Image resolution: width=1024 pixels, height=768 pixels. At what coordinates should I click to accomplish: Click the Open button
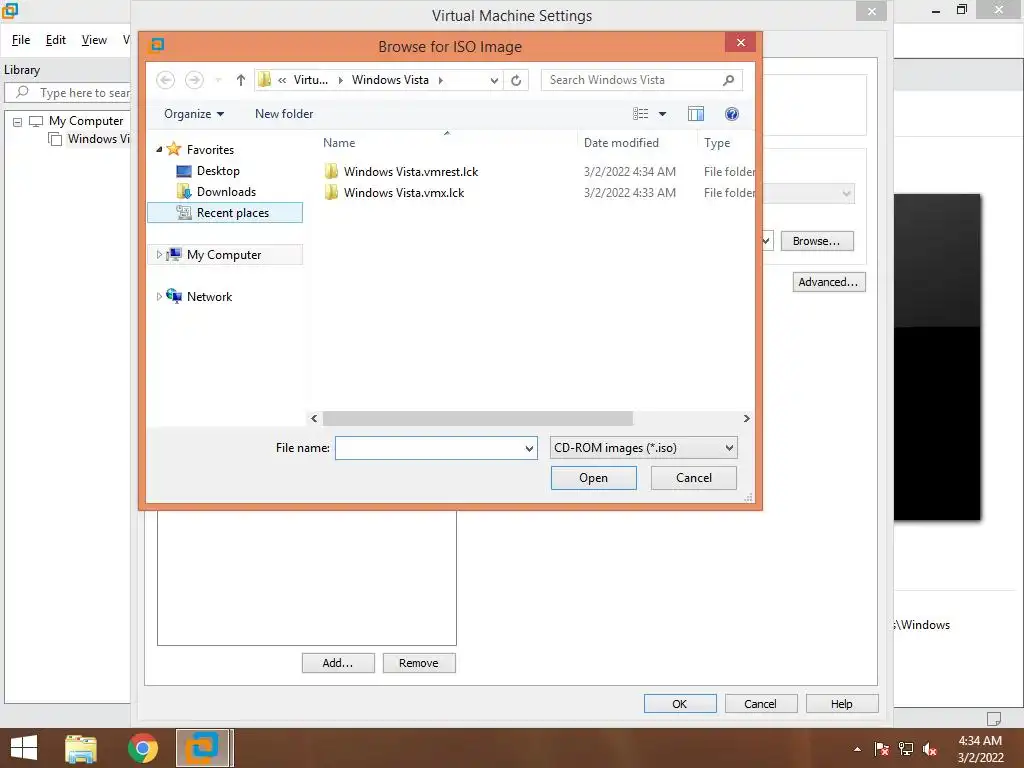[x=593, y=477]
